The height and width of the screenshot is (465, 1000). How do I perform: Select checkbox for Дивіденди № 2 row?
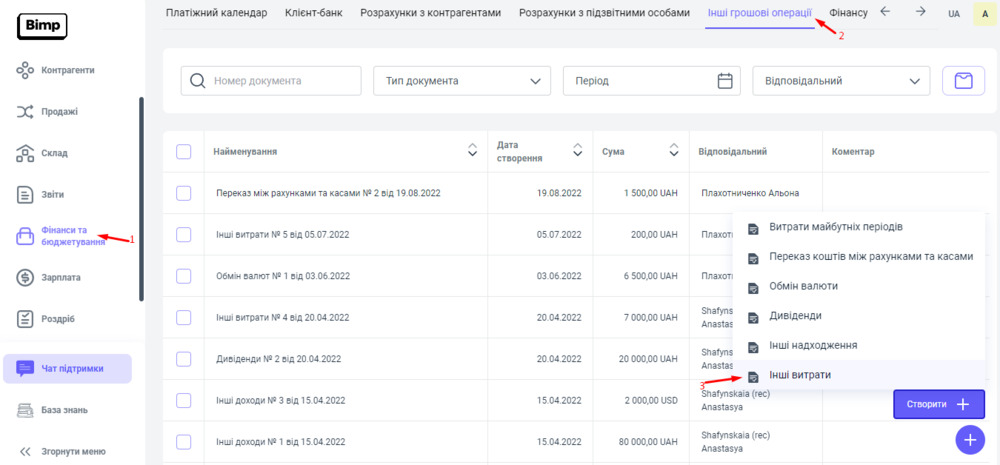pyautogui.click(x=183, y=359)
